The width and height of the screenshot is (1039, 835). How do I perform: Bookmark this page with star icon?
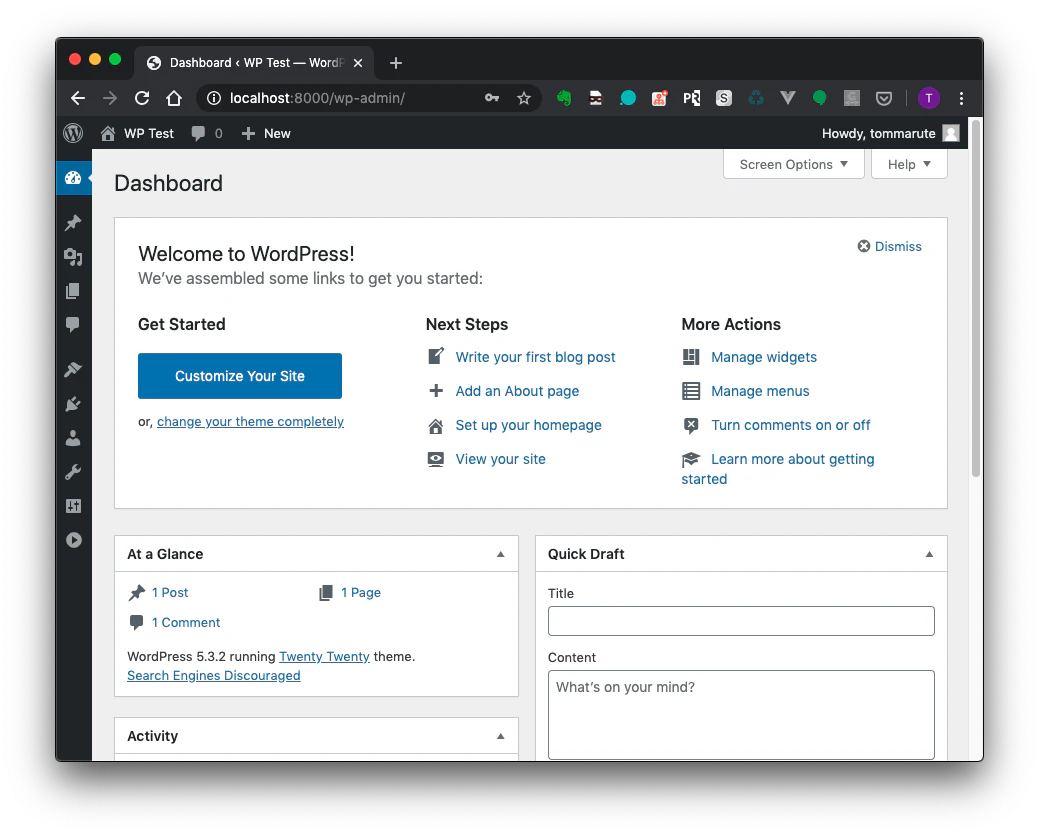point(523,98)
